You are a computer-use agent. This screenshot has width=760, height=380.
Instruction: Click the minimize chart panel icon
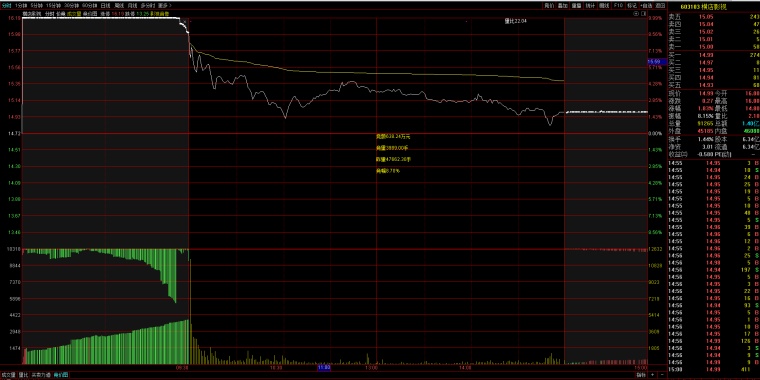tap(636, 14)
